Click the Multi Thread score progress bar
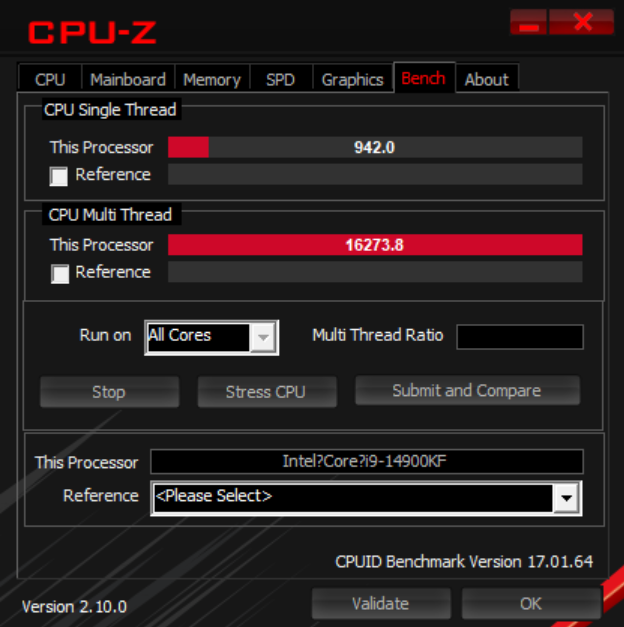The height and width of the screenshot is (627, 624). (x=375, y=245)
